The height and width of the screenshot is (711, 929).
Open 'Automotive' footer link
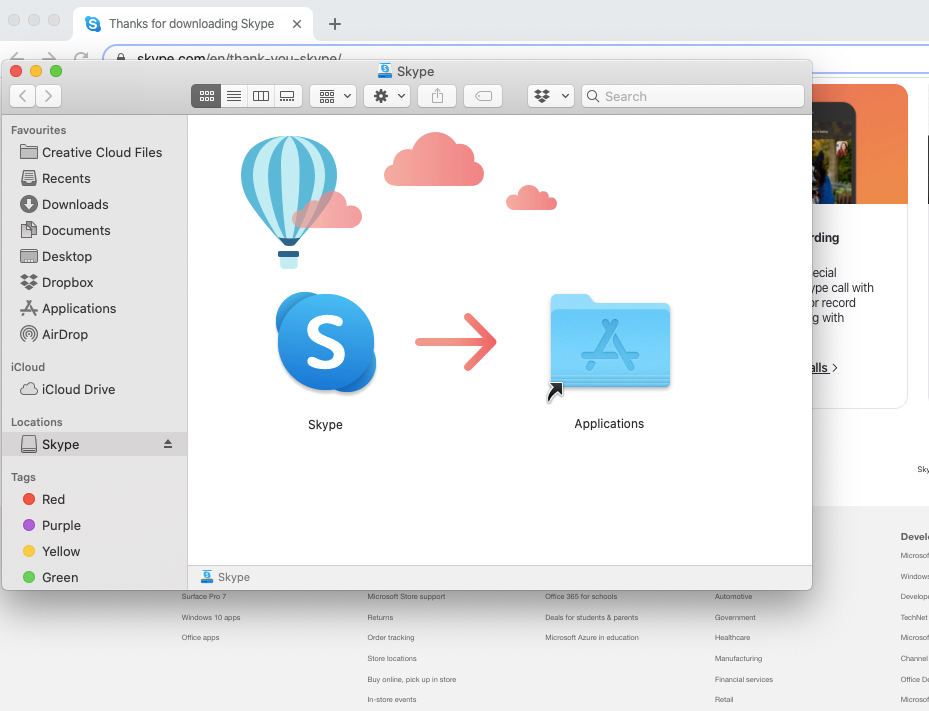tap(733, 597)
